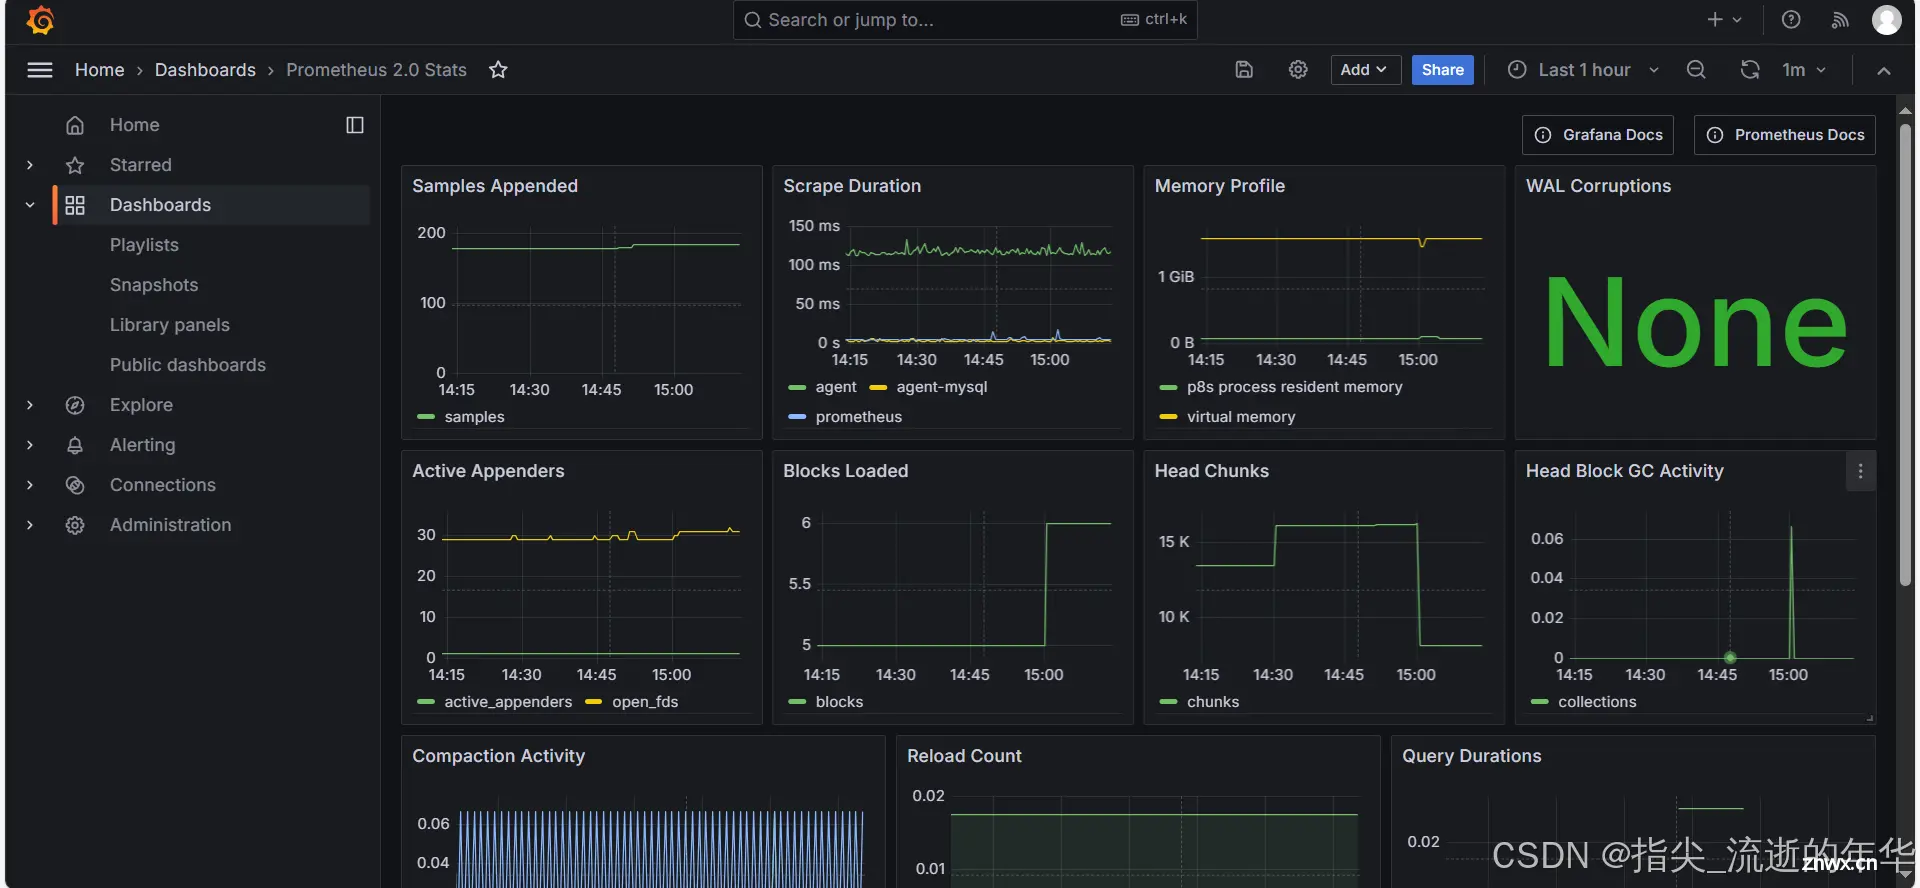Open user profile avatar

click(x=1887, y=20)
